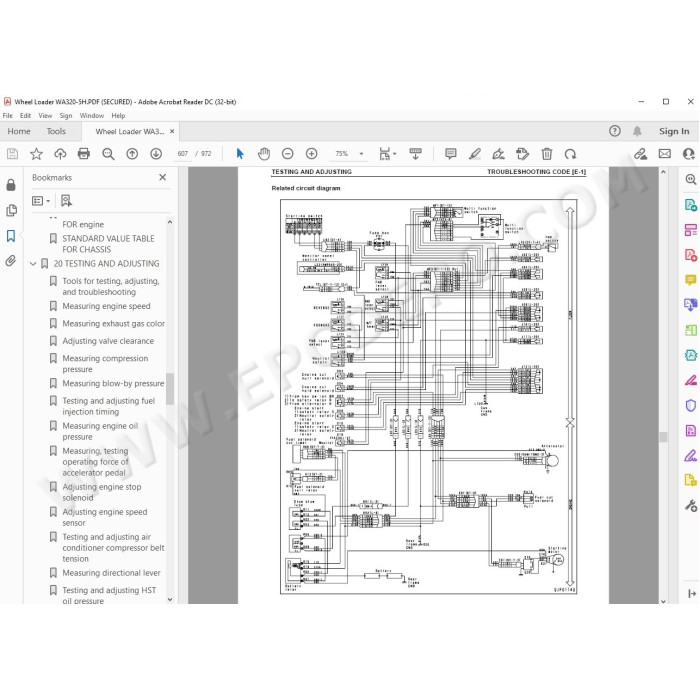Open the page thumbnails panel icon

pyautogui.click(x=11, y=210)
